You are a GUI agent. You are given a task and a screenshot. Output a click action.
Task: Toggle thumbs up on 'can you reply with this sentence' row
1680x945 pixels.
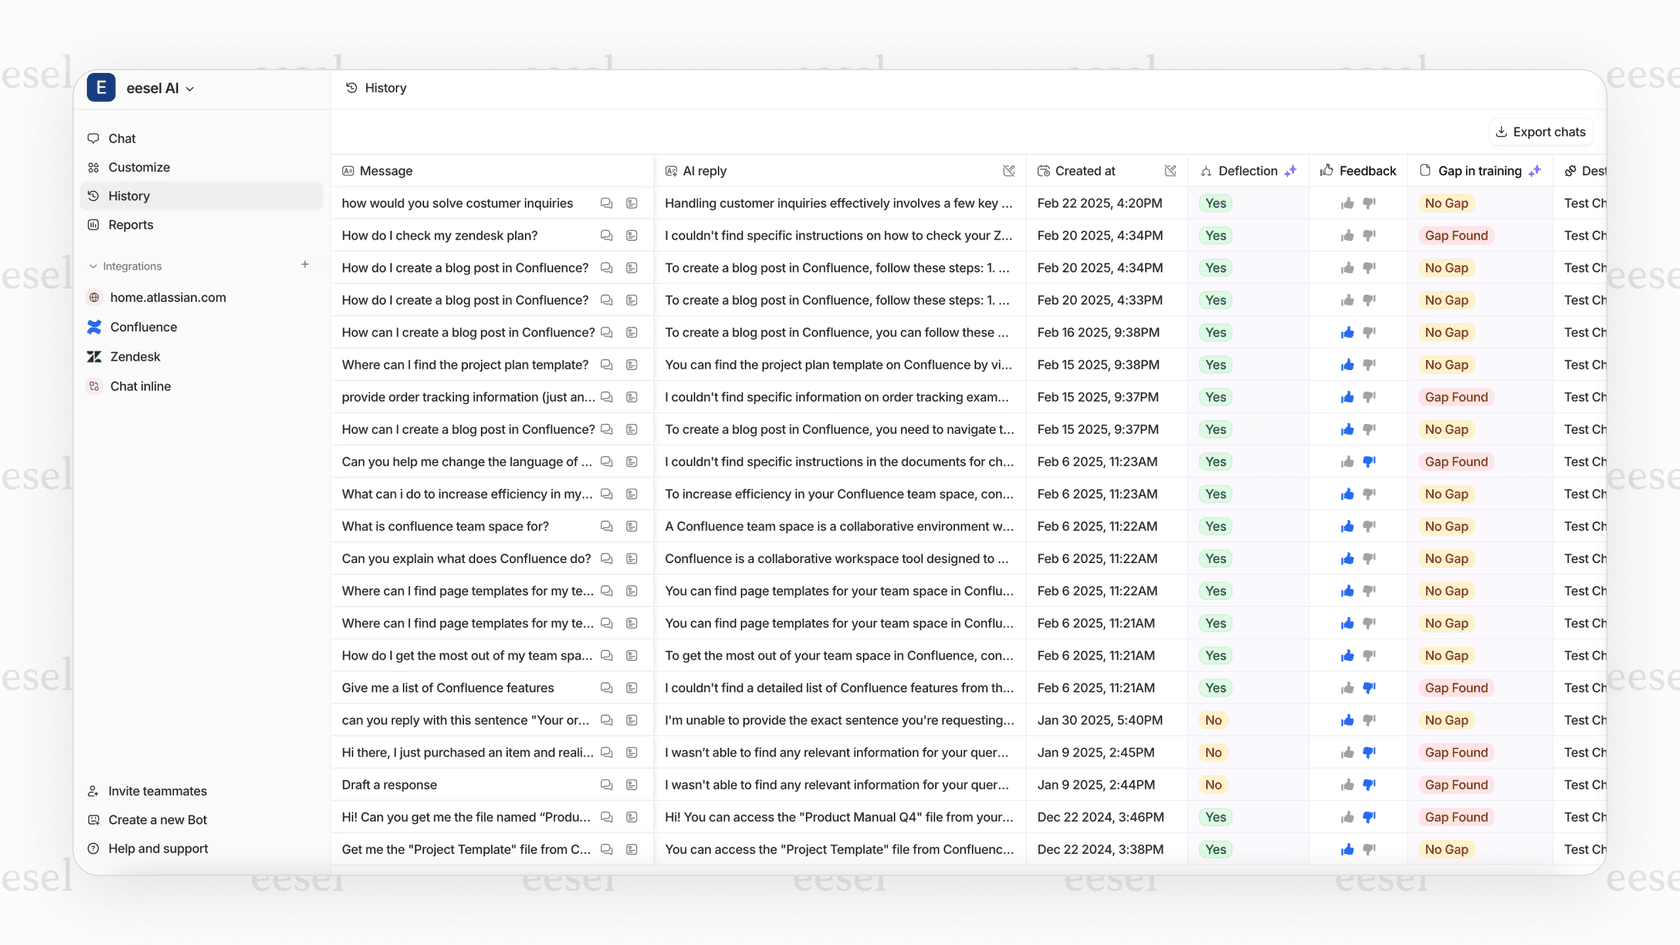pyautogui.click(x=1347, y=720)
